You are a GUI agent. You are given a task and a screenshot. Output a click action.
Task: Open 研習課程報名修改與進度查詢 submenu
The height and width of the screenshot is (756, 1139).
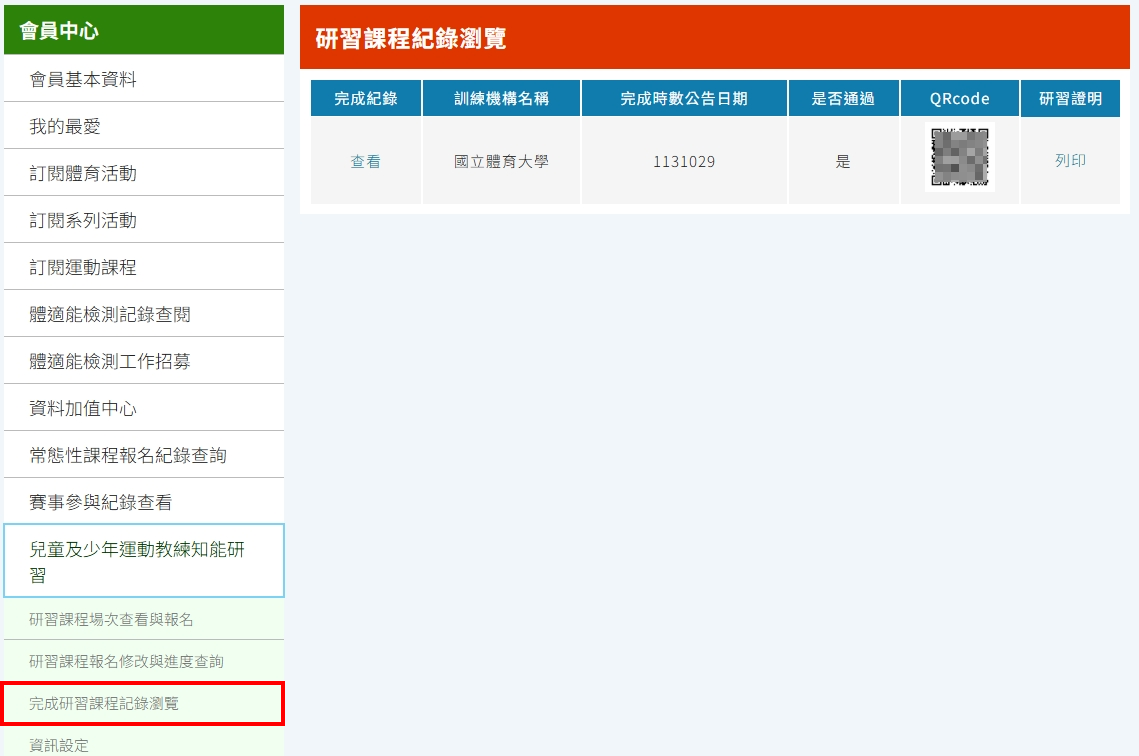144,661
